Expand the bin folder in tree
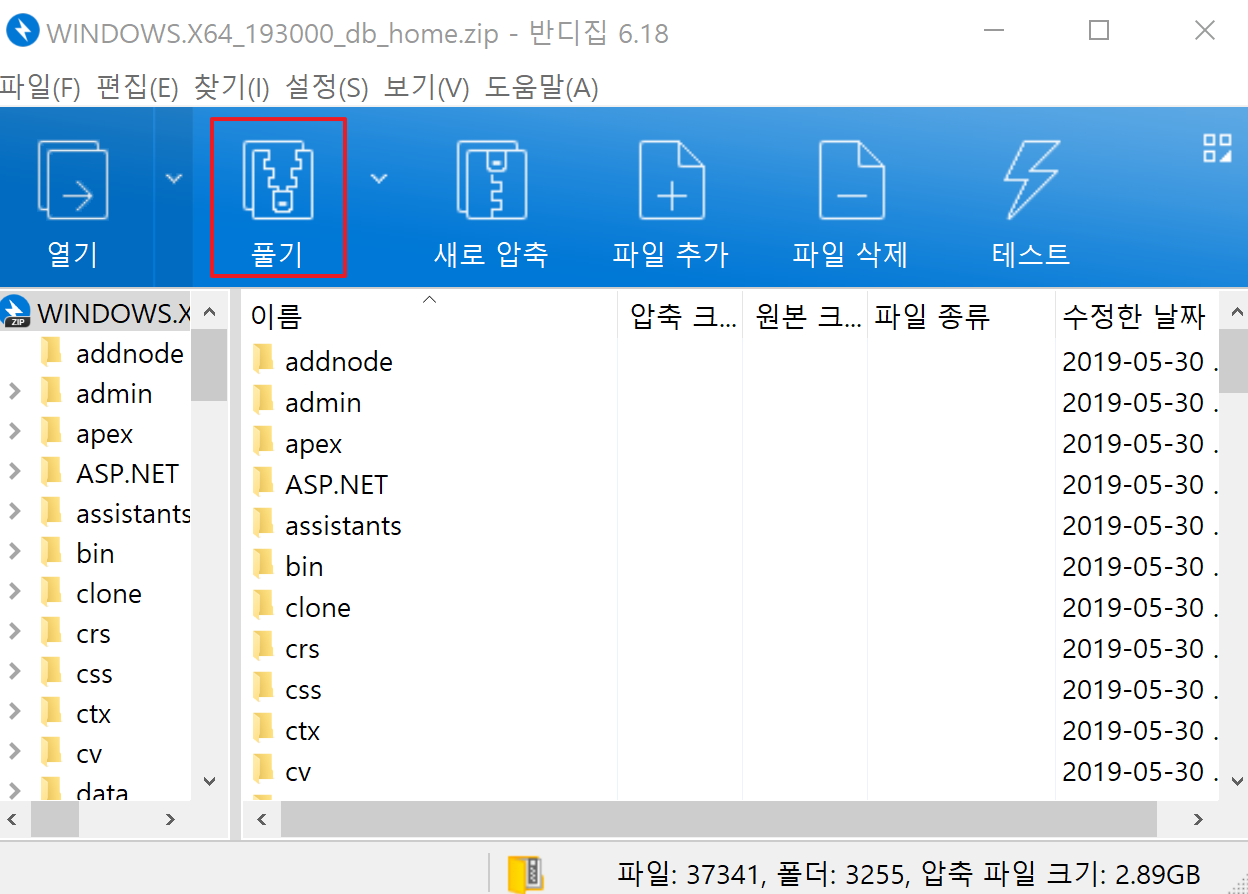This screenshot has height=894, width=1248. (14, 553)
